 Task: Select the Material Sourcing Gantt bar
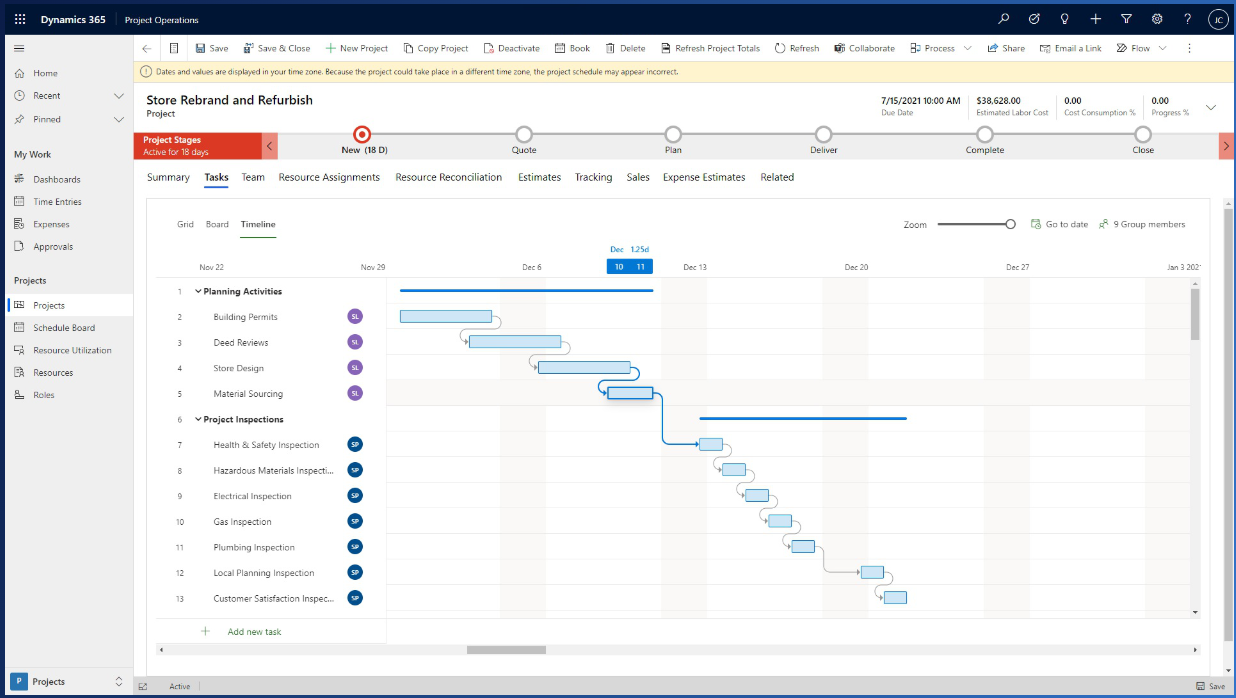tap(630, 393)
